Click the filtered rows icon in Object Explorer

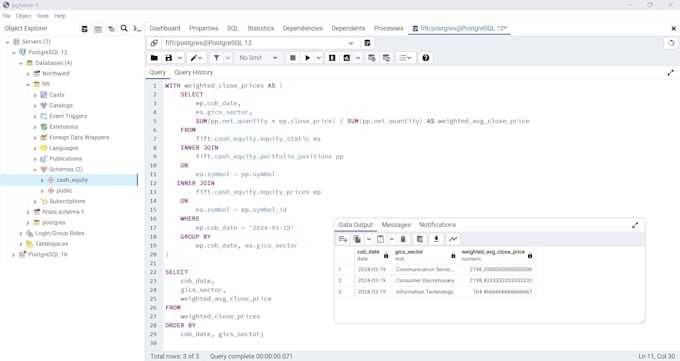(111, 29)
